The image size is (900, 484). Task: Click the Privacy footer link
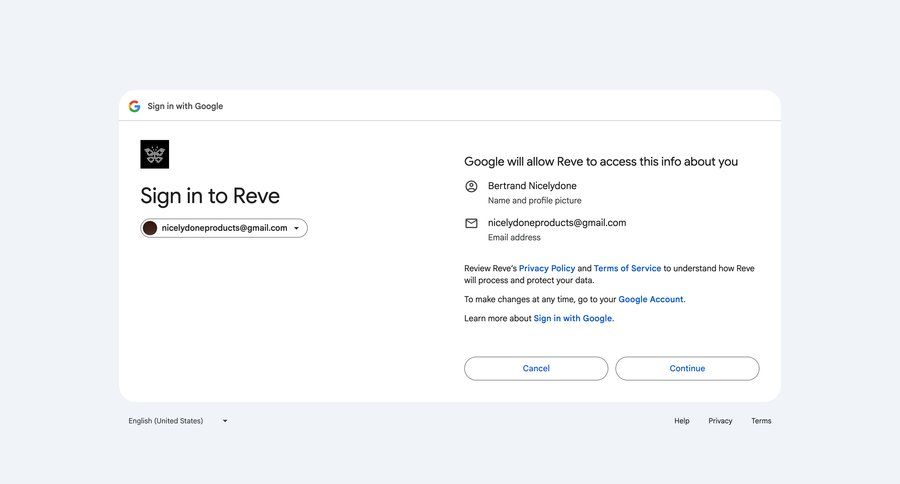pos(720,421)
